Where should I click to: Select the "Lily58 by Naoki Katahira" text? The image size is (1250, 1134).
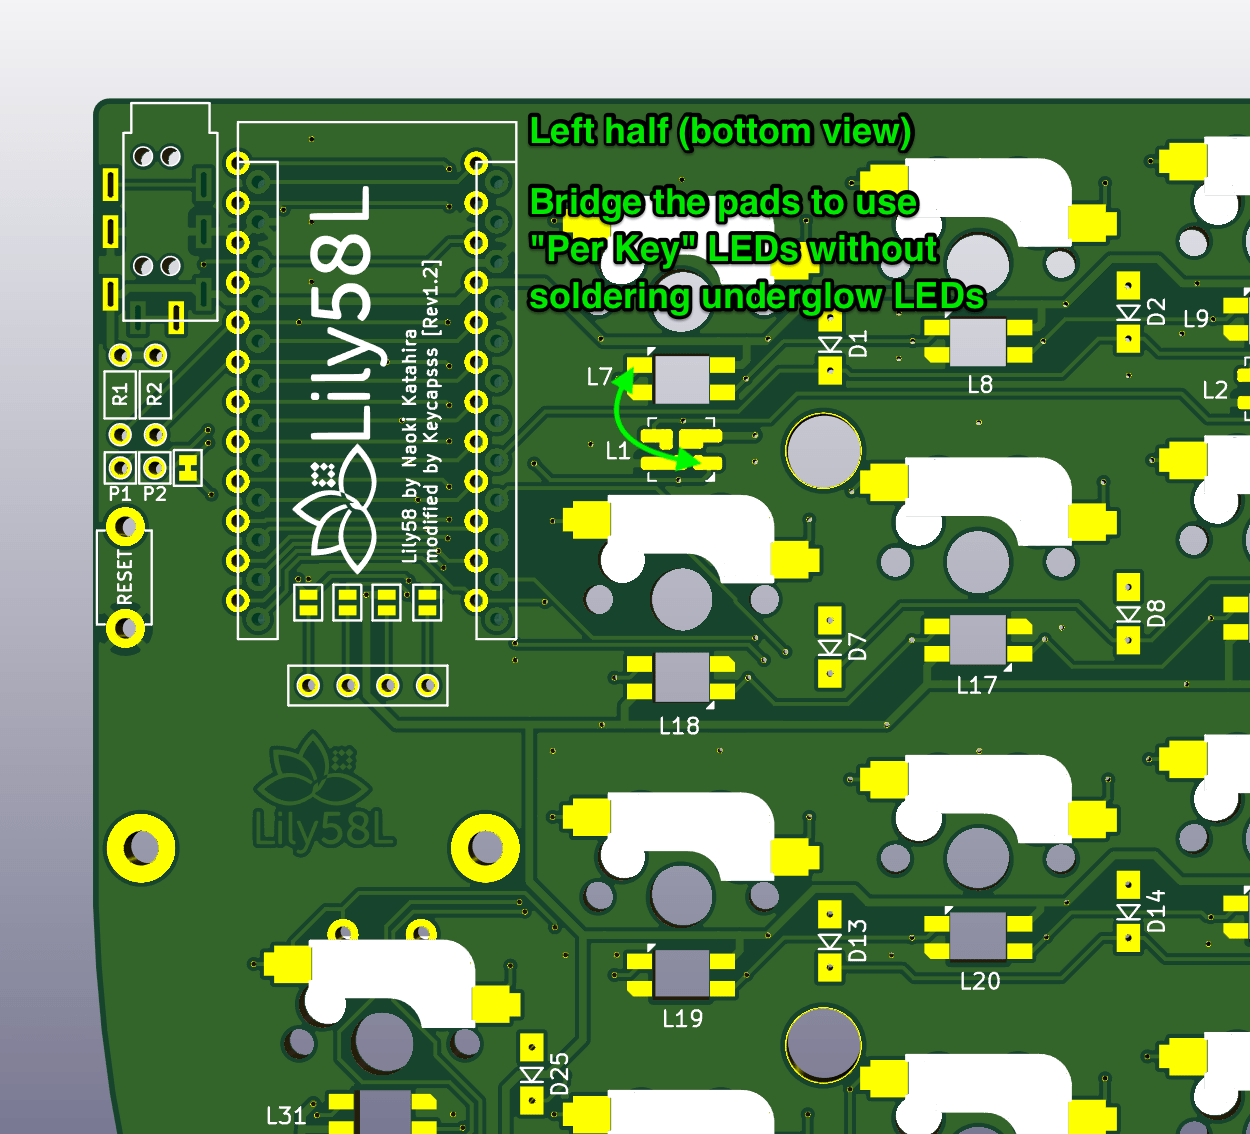(x=410, y=445)
